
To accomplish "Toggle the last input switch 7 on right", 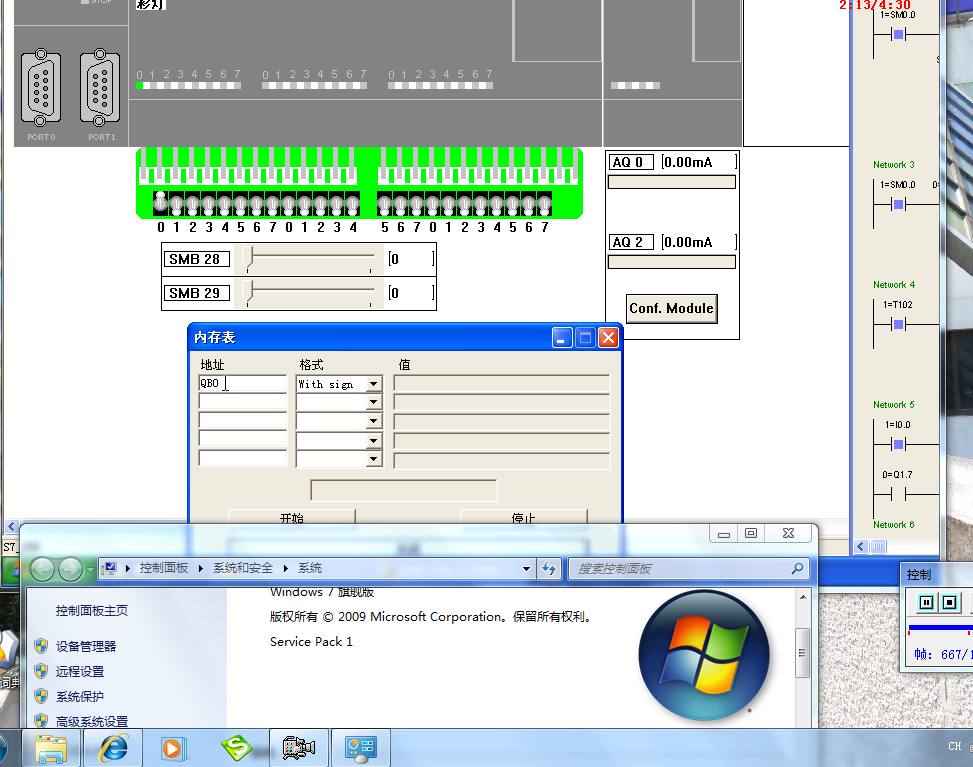I will [x=544, y=204].
